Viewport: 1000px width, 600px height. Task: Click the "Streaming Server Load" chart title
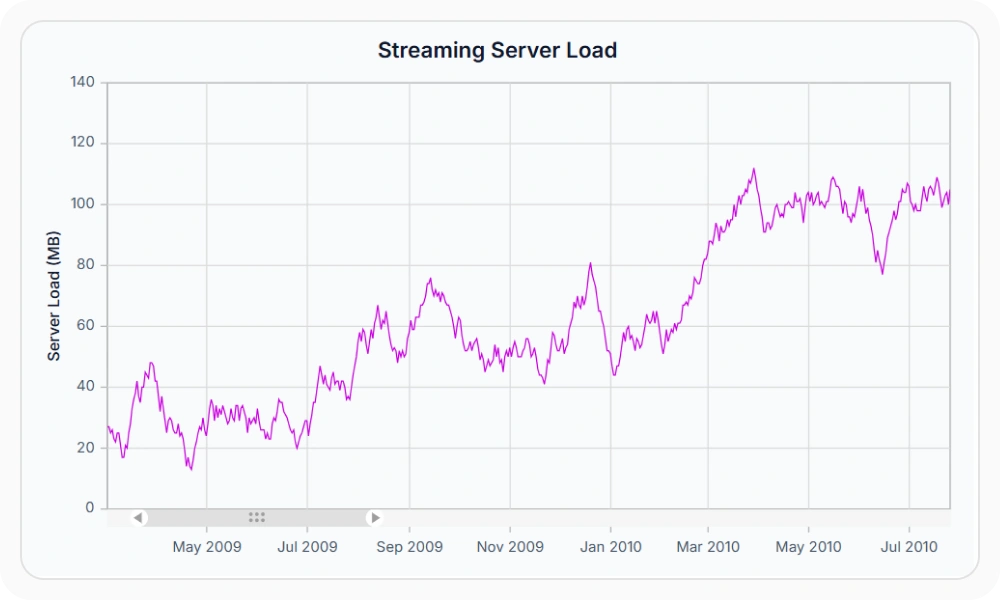coord(497,50)
